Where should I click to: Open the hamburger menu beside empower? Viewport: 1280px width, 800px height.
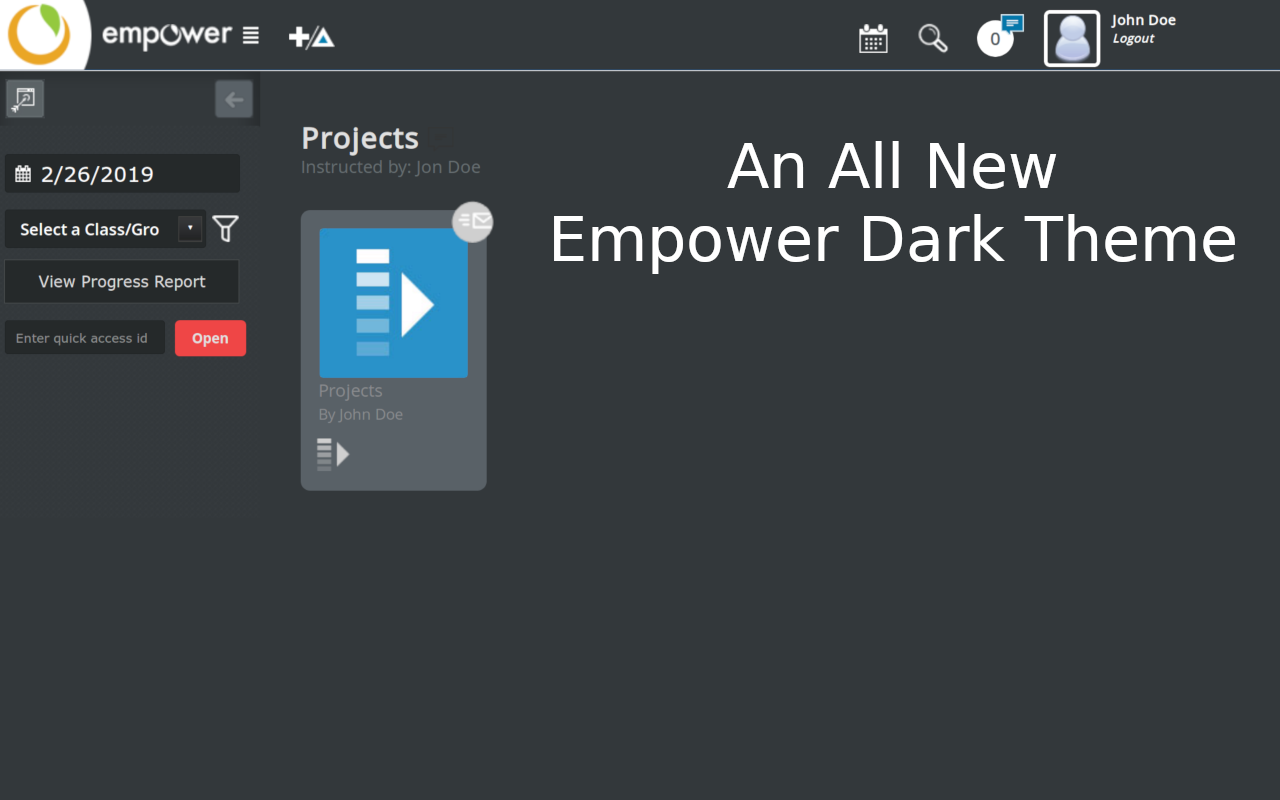pos(249,34)
